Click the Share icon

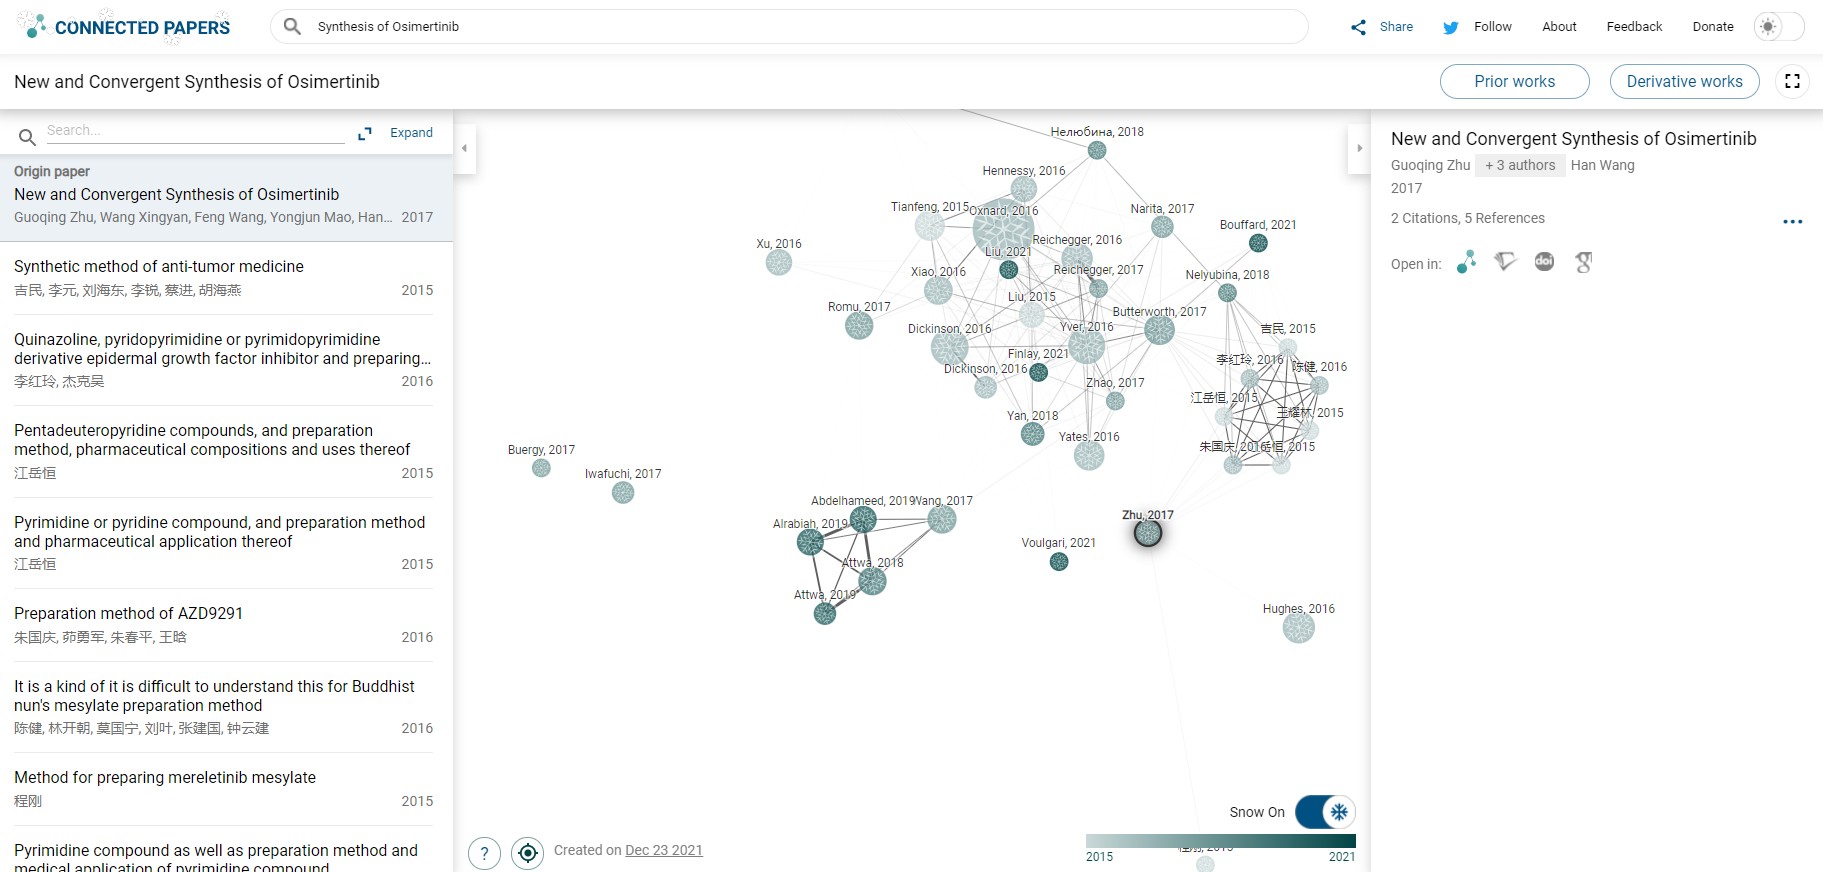click(1358, 27)
